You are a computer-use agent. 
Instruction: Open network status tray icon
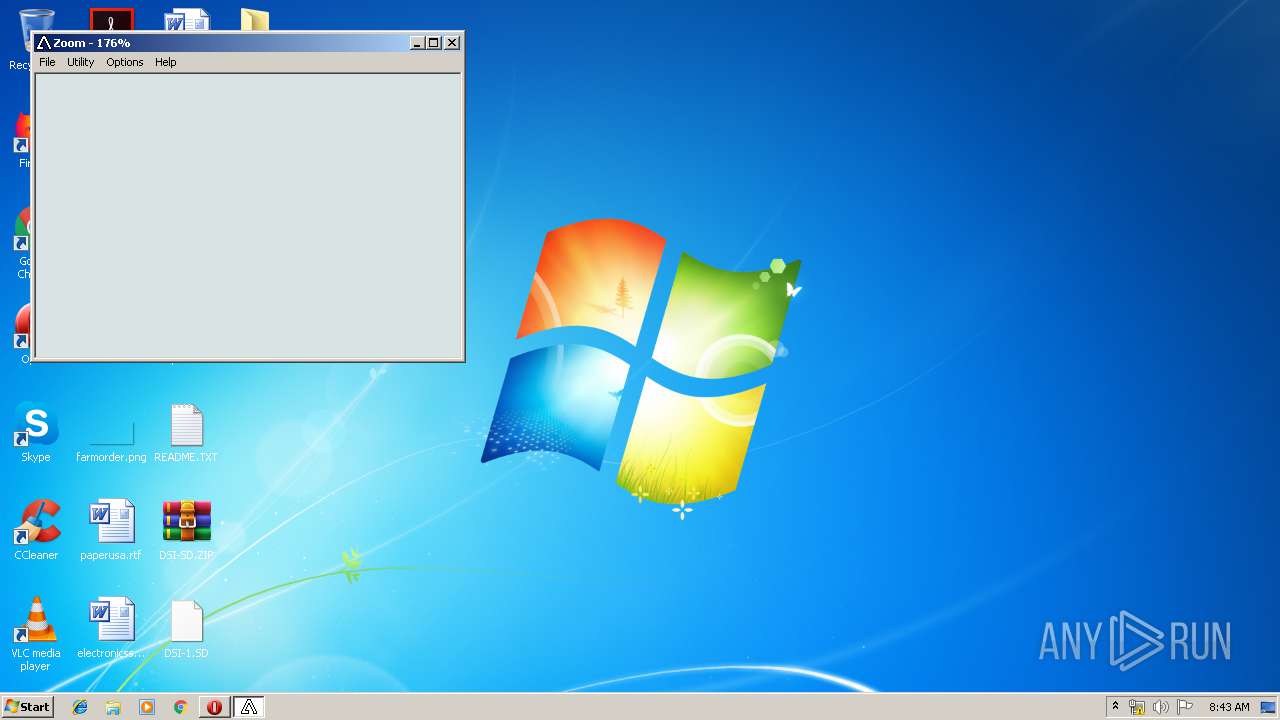point(1137,707)
